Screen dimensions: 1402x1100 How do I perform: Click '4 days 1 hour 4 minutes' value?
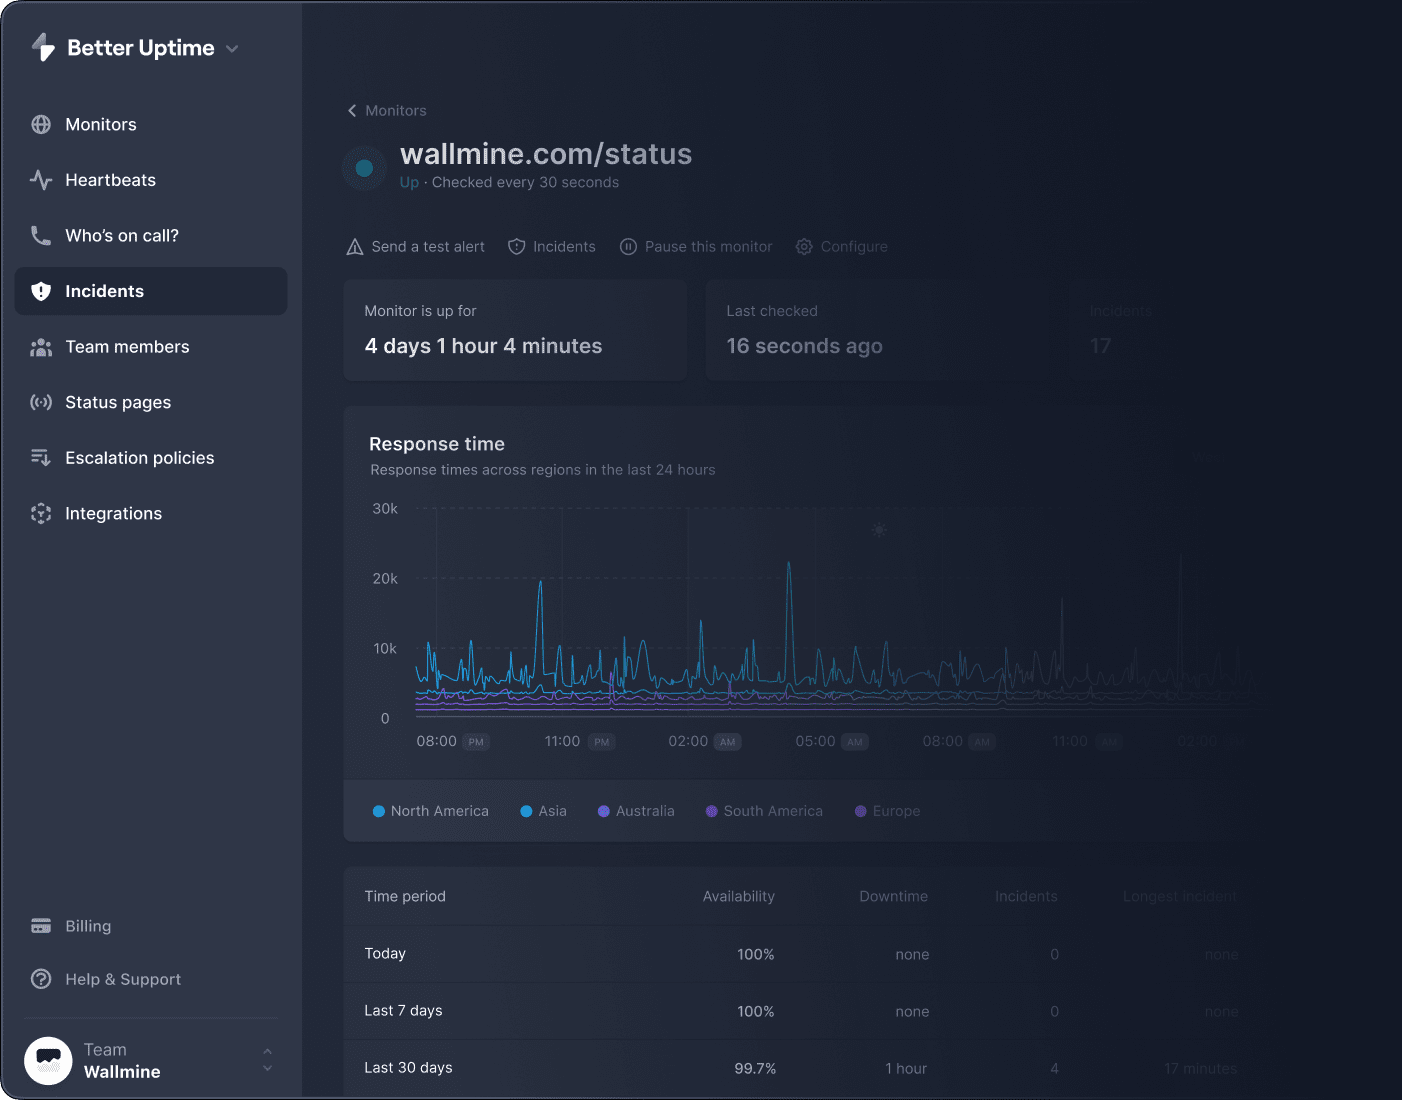point(484,346)
